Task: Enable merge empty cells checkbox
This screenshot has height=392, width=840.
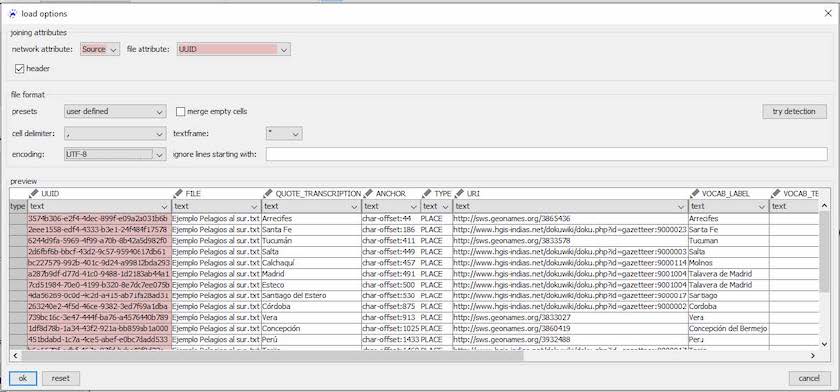Action: [181, 111]
